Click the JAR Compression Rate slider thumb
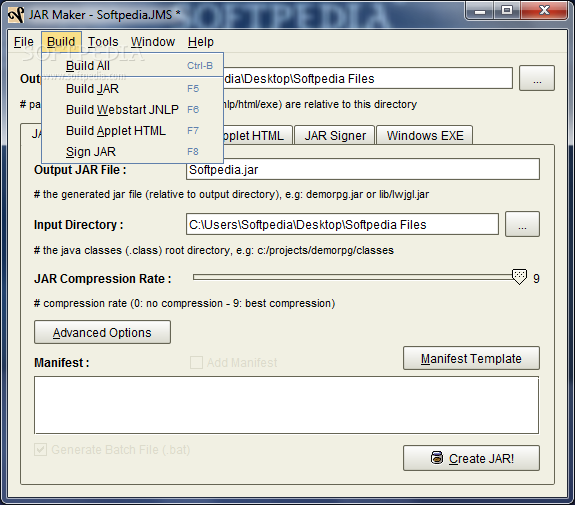Image resolution: width=575 pixels, height=505 pixels. coord(519,277)
